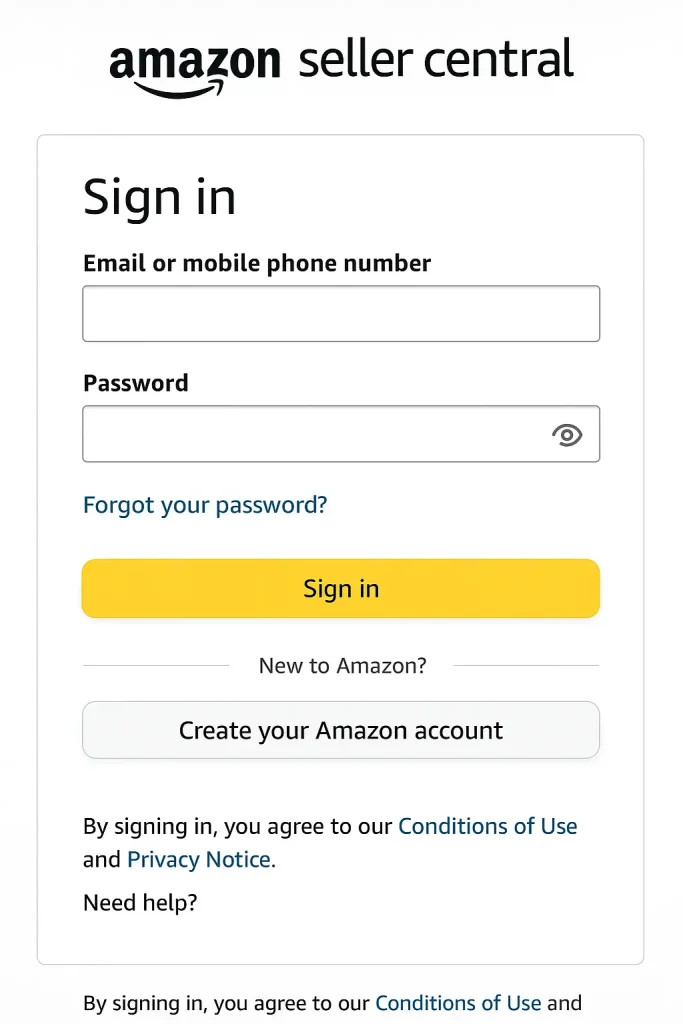
Task: Select "Create your Amazon account" button
Action: click(x=341, y=730)
